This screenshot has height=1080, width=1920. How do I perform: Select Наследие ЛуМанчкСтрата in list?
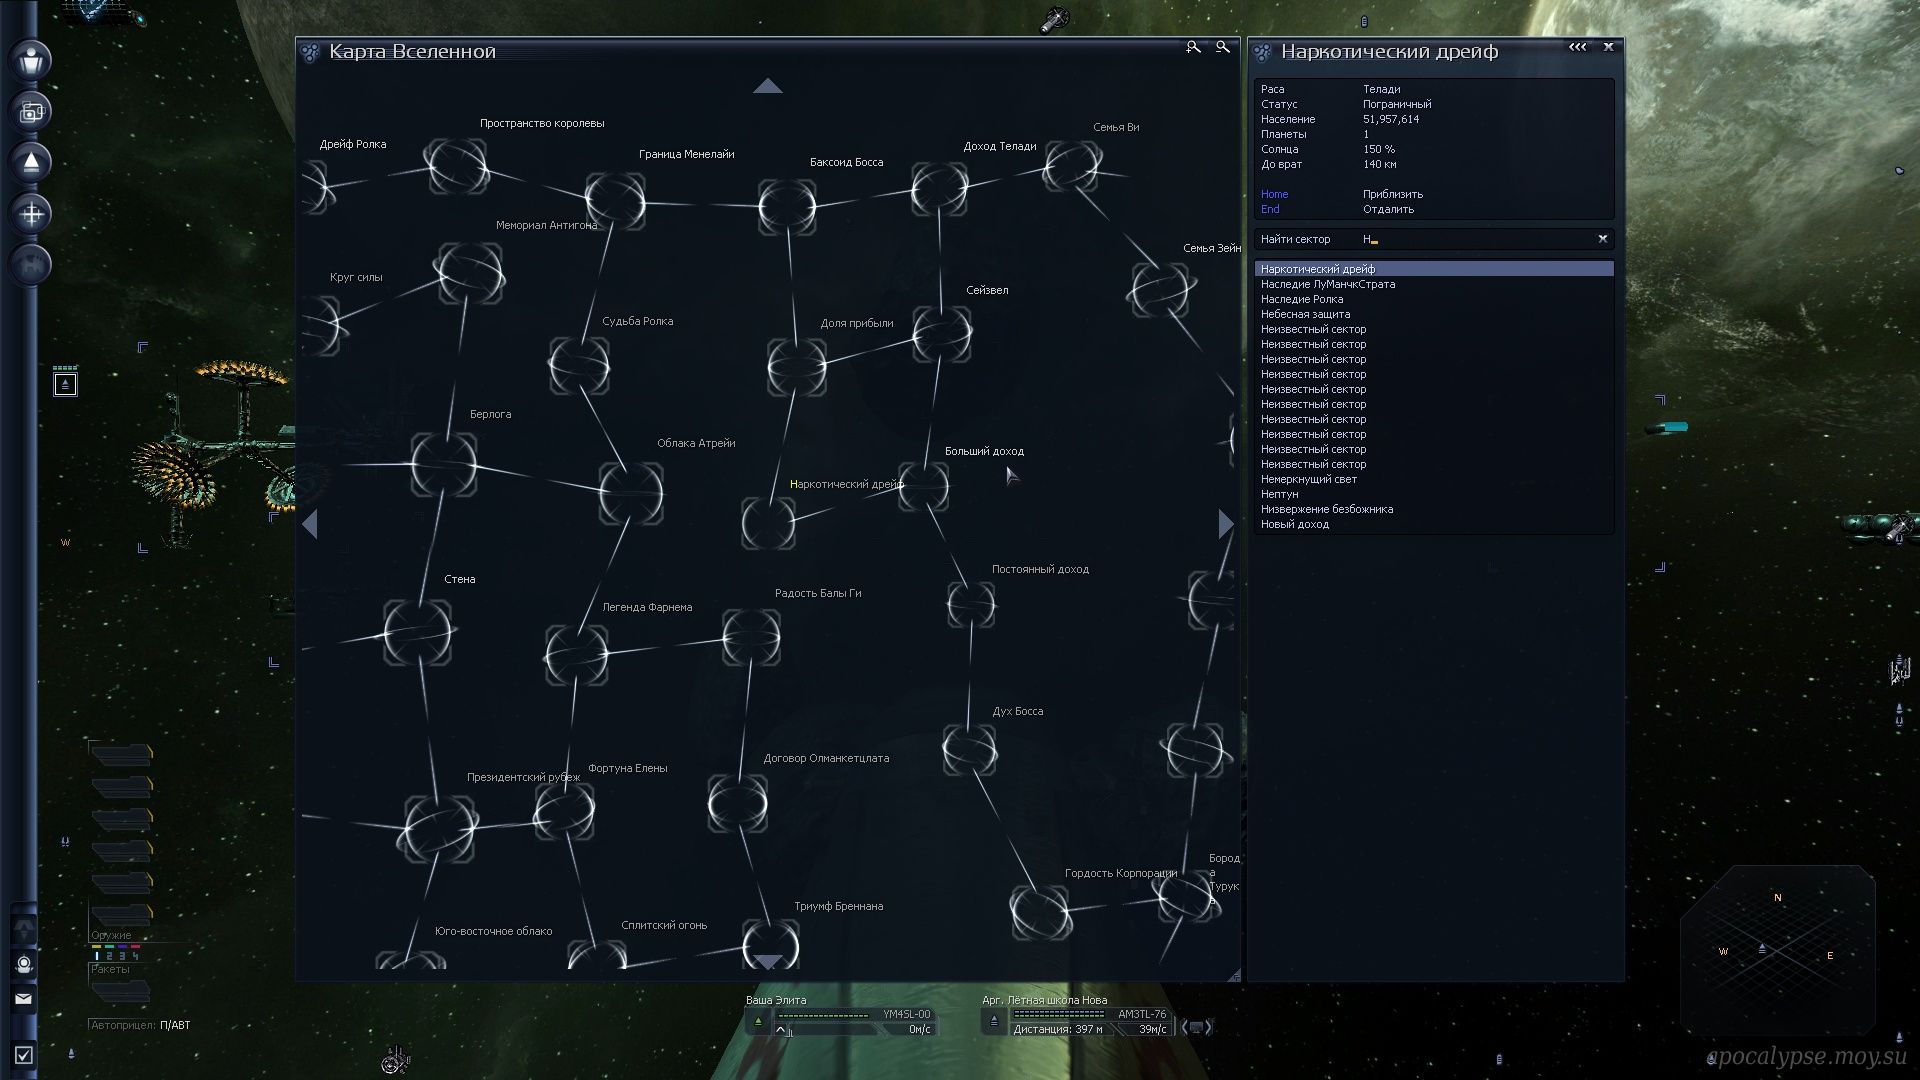tap(1434, 284)
